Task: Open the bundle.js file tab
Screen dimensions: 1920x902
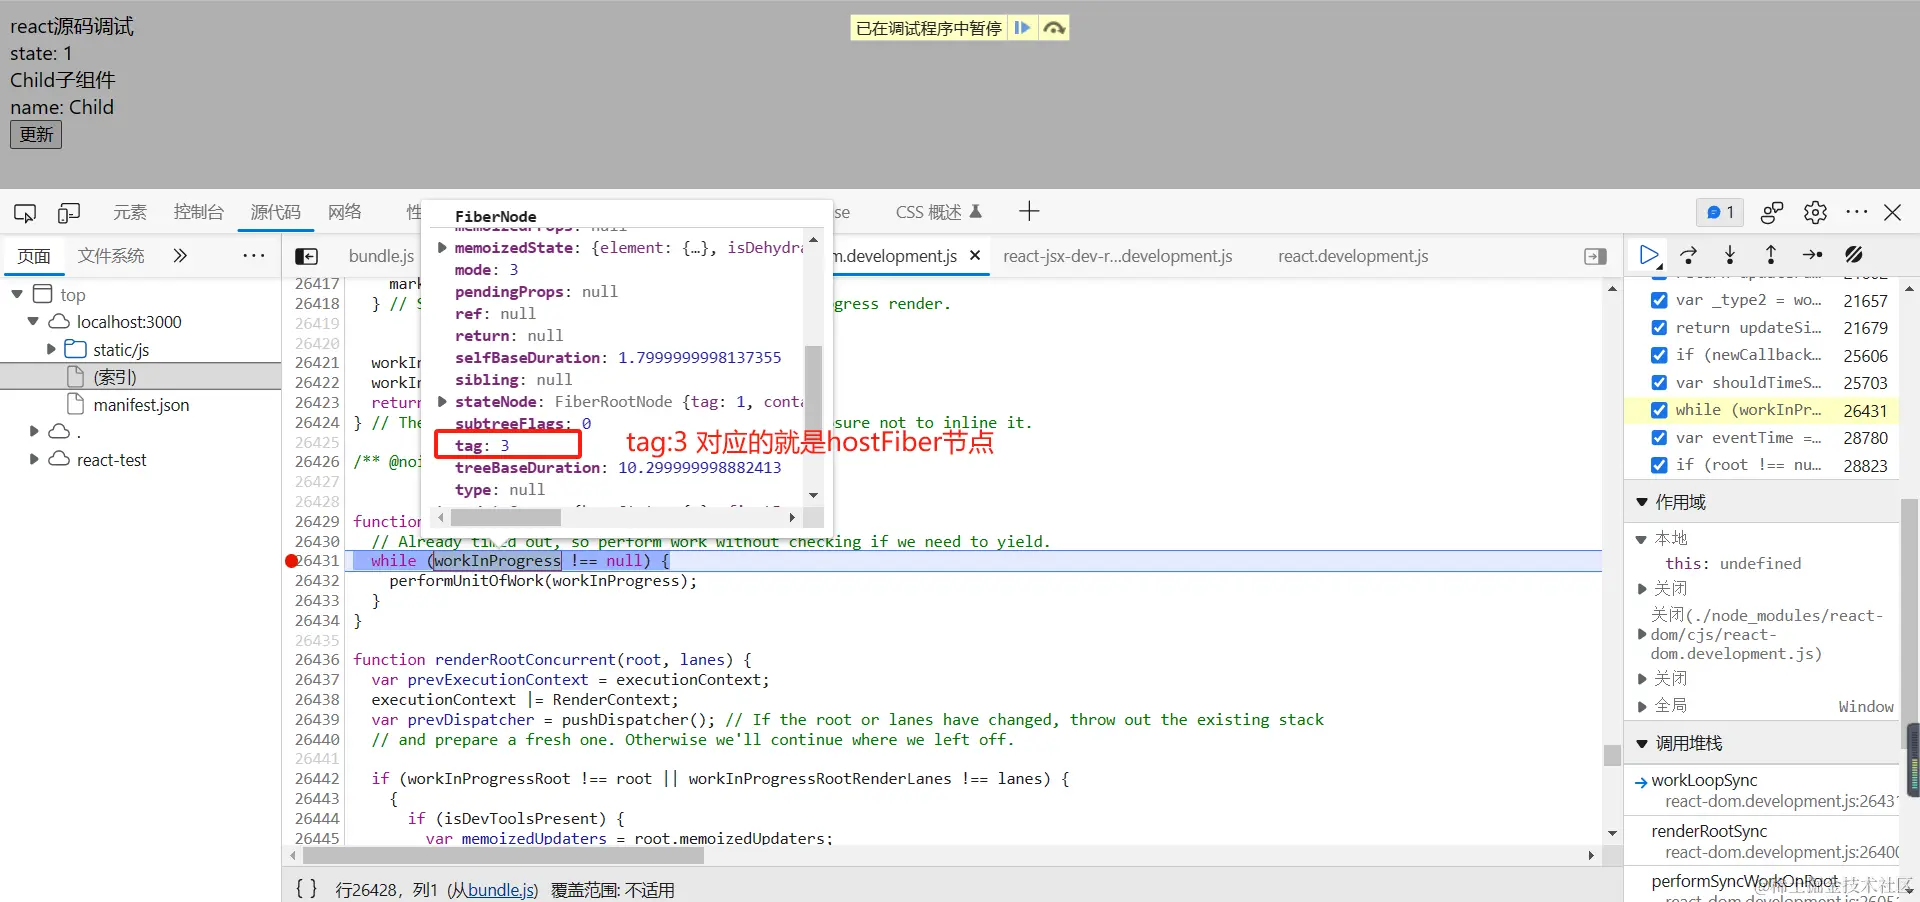Action: tap(381, 256)
